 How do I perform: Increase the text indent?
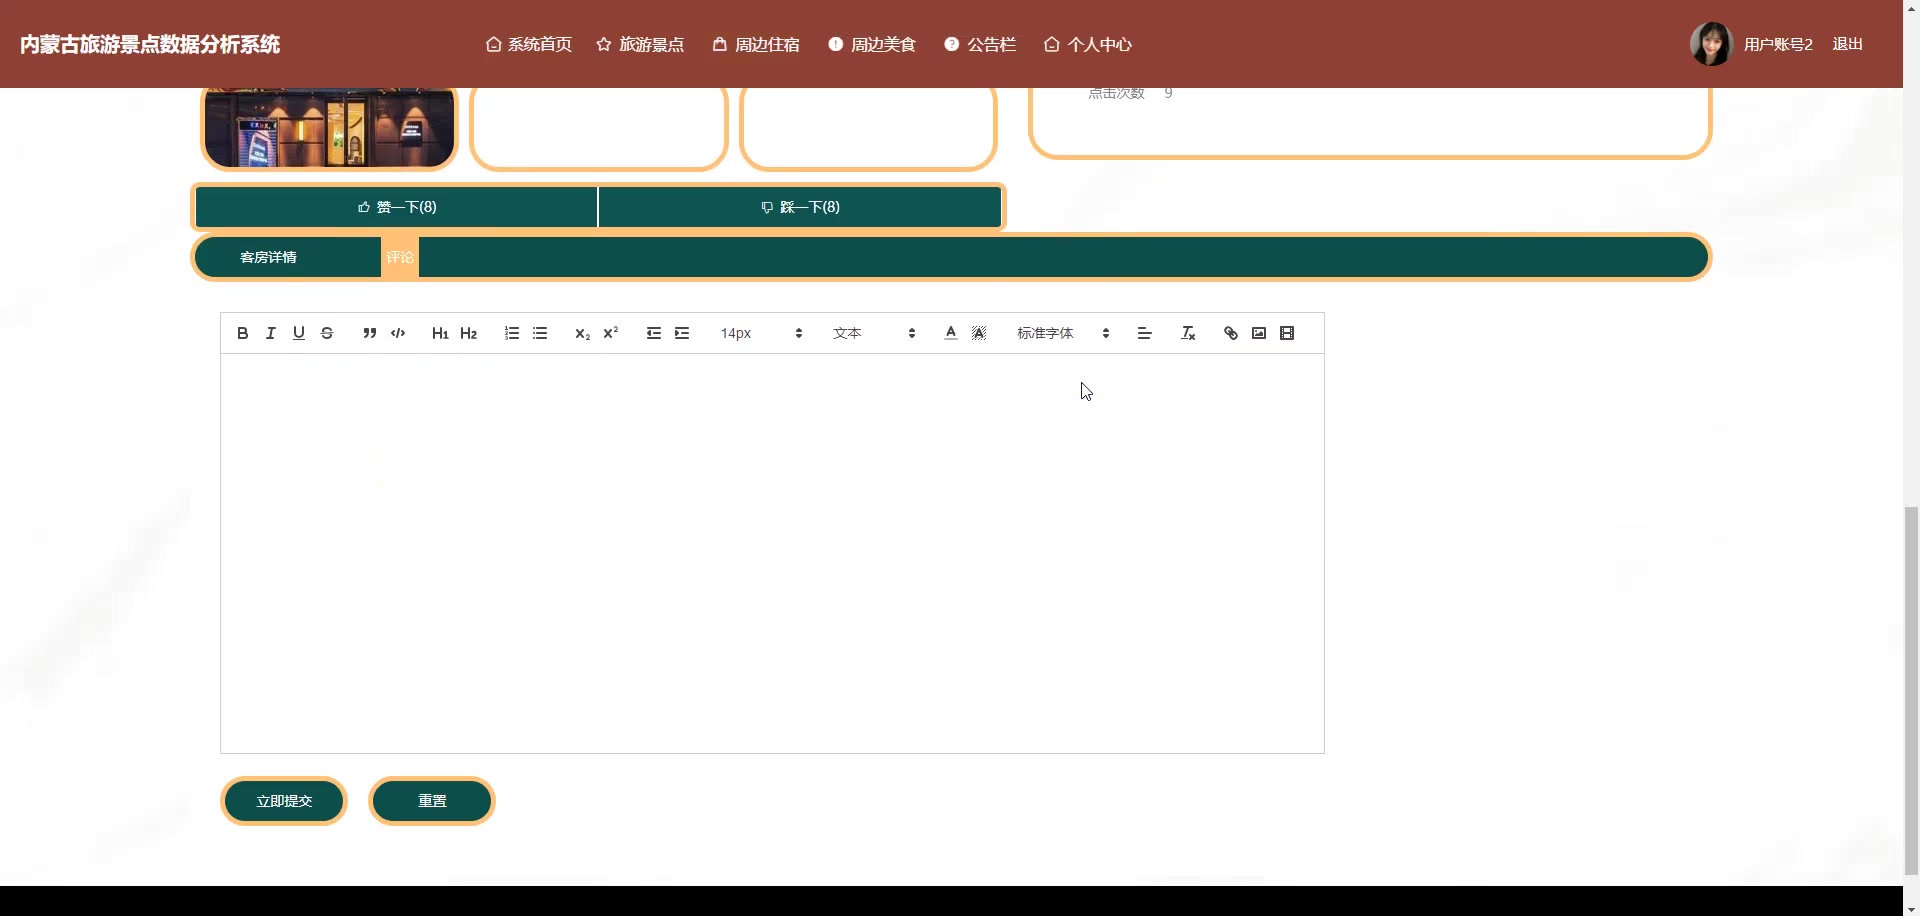coord(682,333)
